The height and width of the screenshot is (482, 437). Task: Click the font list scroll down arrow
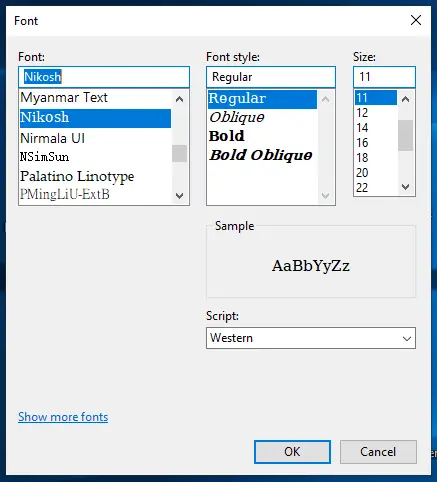[179, 195]
